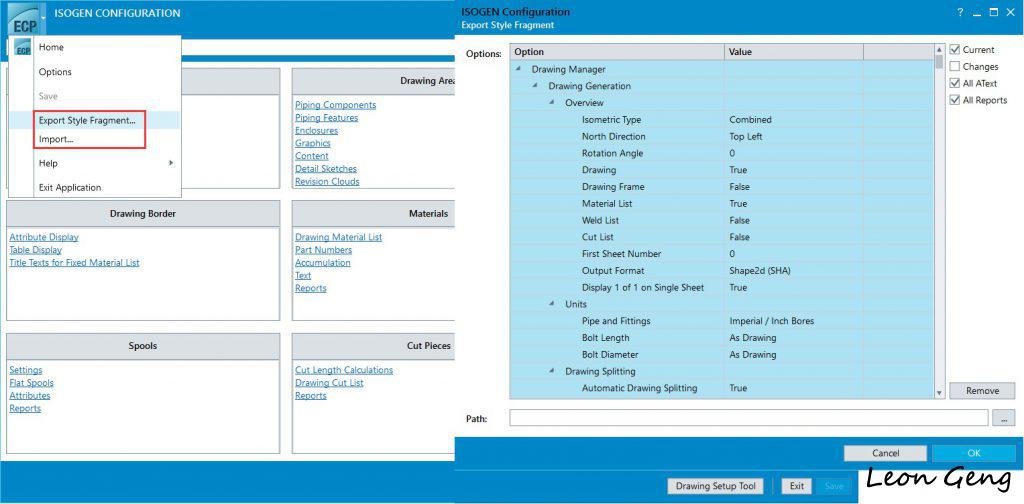Collapse the Overview node
The image size is (1024, 504).
click(552, 103)
